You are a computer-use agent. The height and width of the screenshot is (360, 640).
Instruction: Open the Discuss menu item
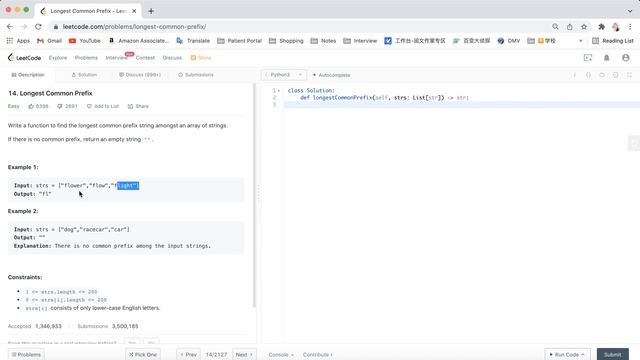tap(172, 58)
